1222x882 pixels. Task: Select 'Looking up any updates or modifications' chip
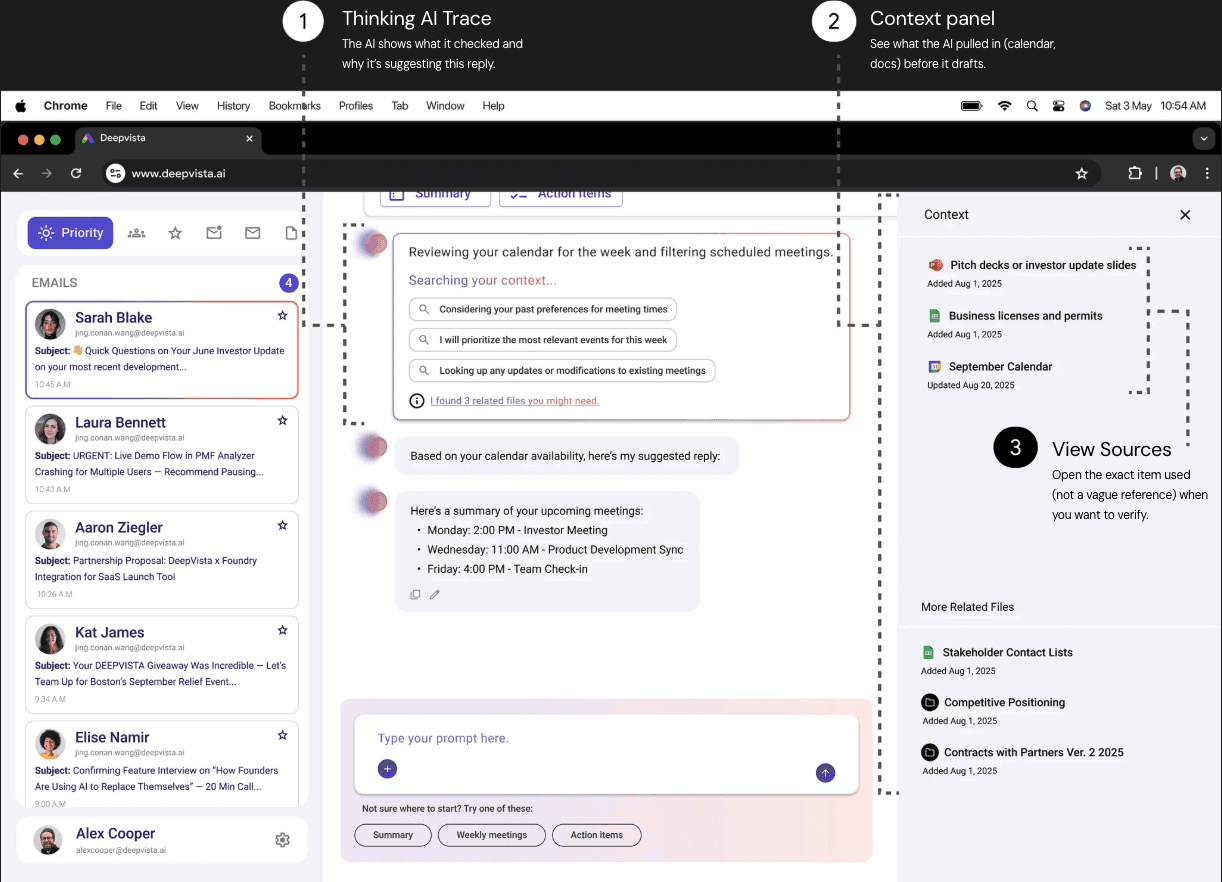(562, 370)
